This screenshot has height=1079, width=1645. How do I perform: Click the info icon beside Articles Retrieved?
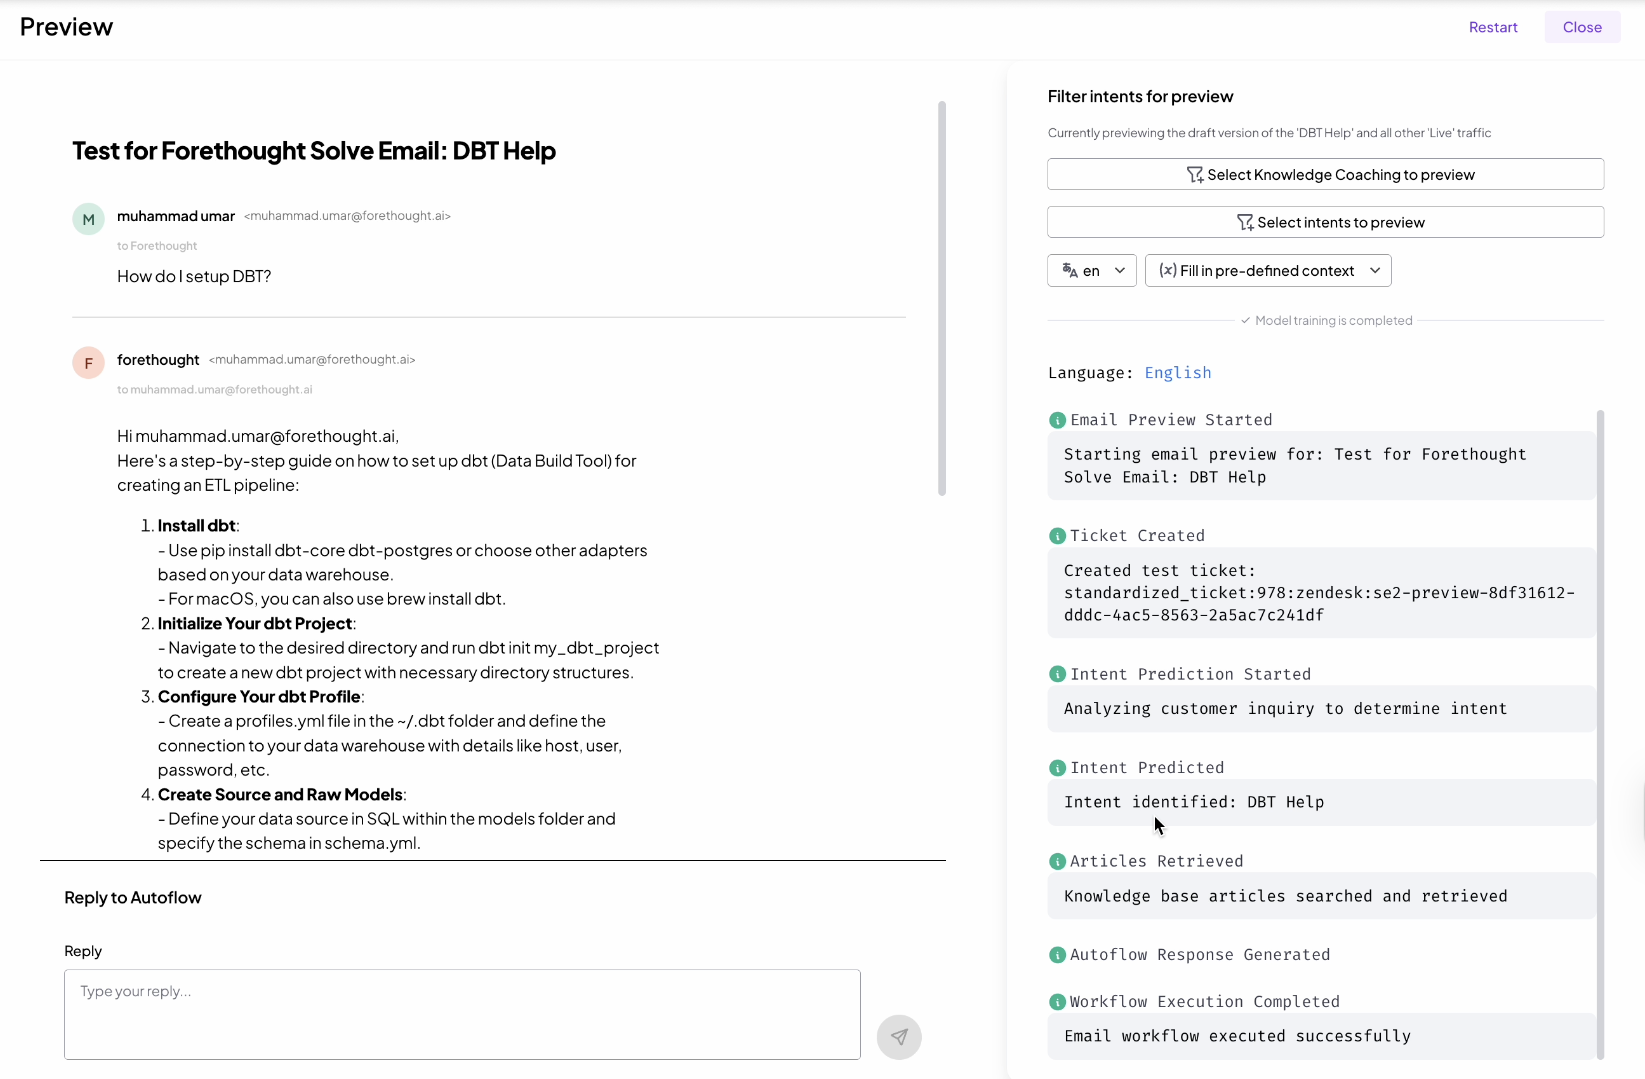coord(1057,862)
